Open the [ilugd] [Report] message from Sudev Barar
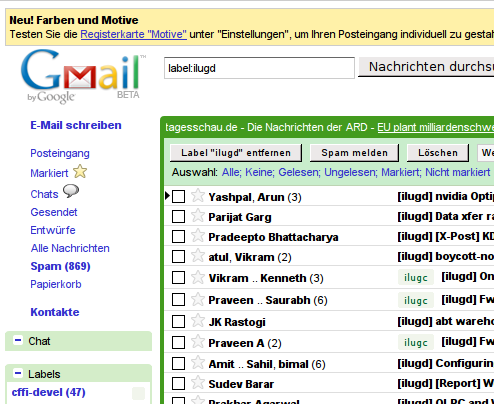The width and height of the screenshot is (494, 404). click(x=446, y=383)
